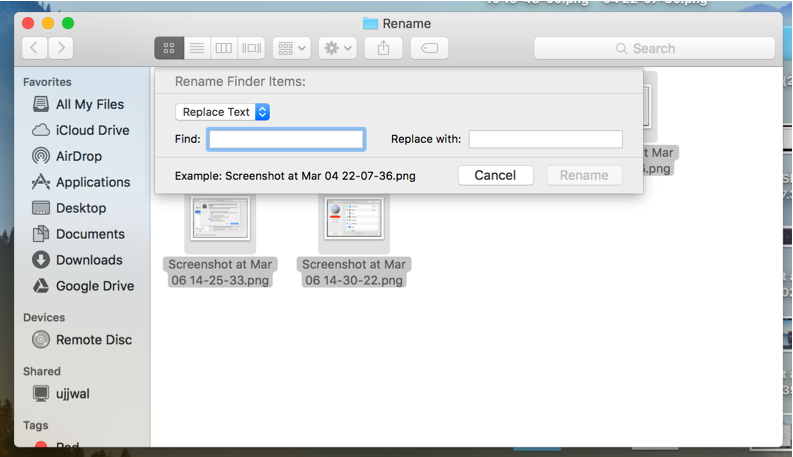
Task: Click the disabled Rename button
Action: click(x=584, y=175)
